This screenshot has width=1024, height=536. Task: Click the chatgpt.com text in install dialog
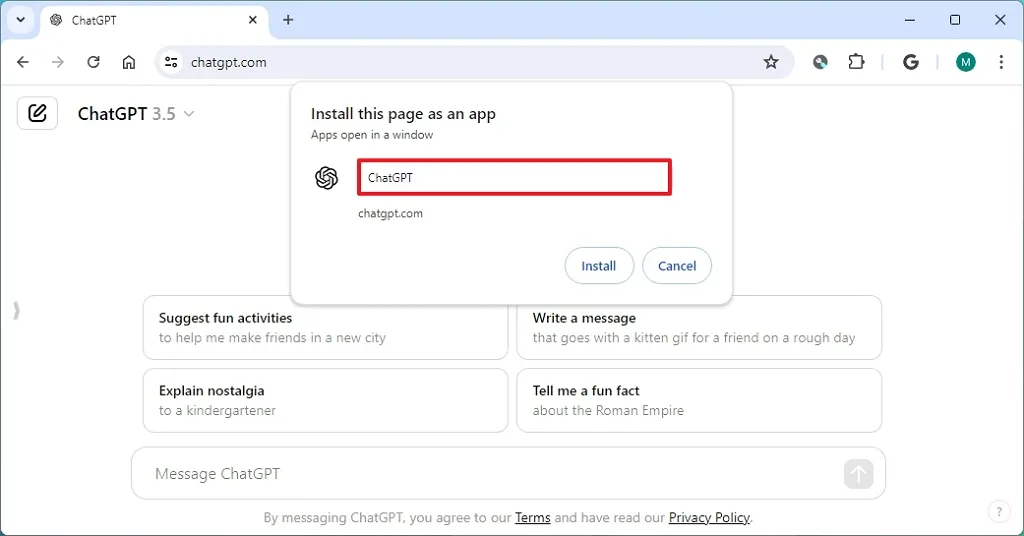coord(390,213)
